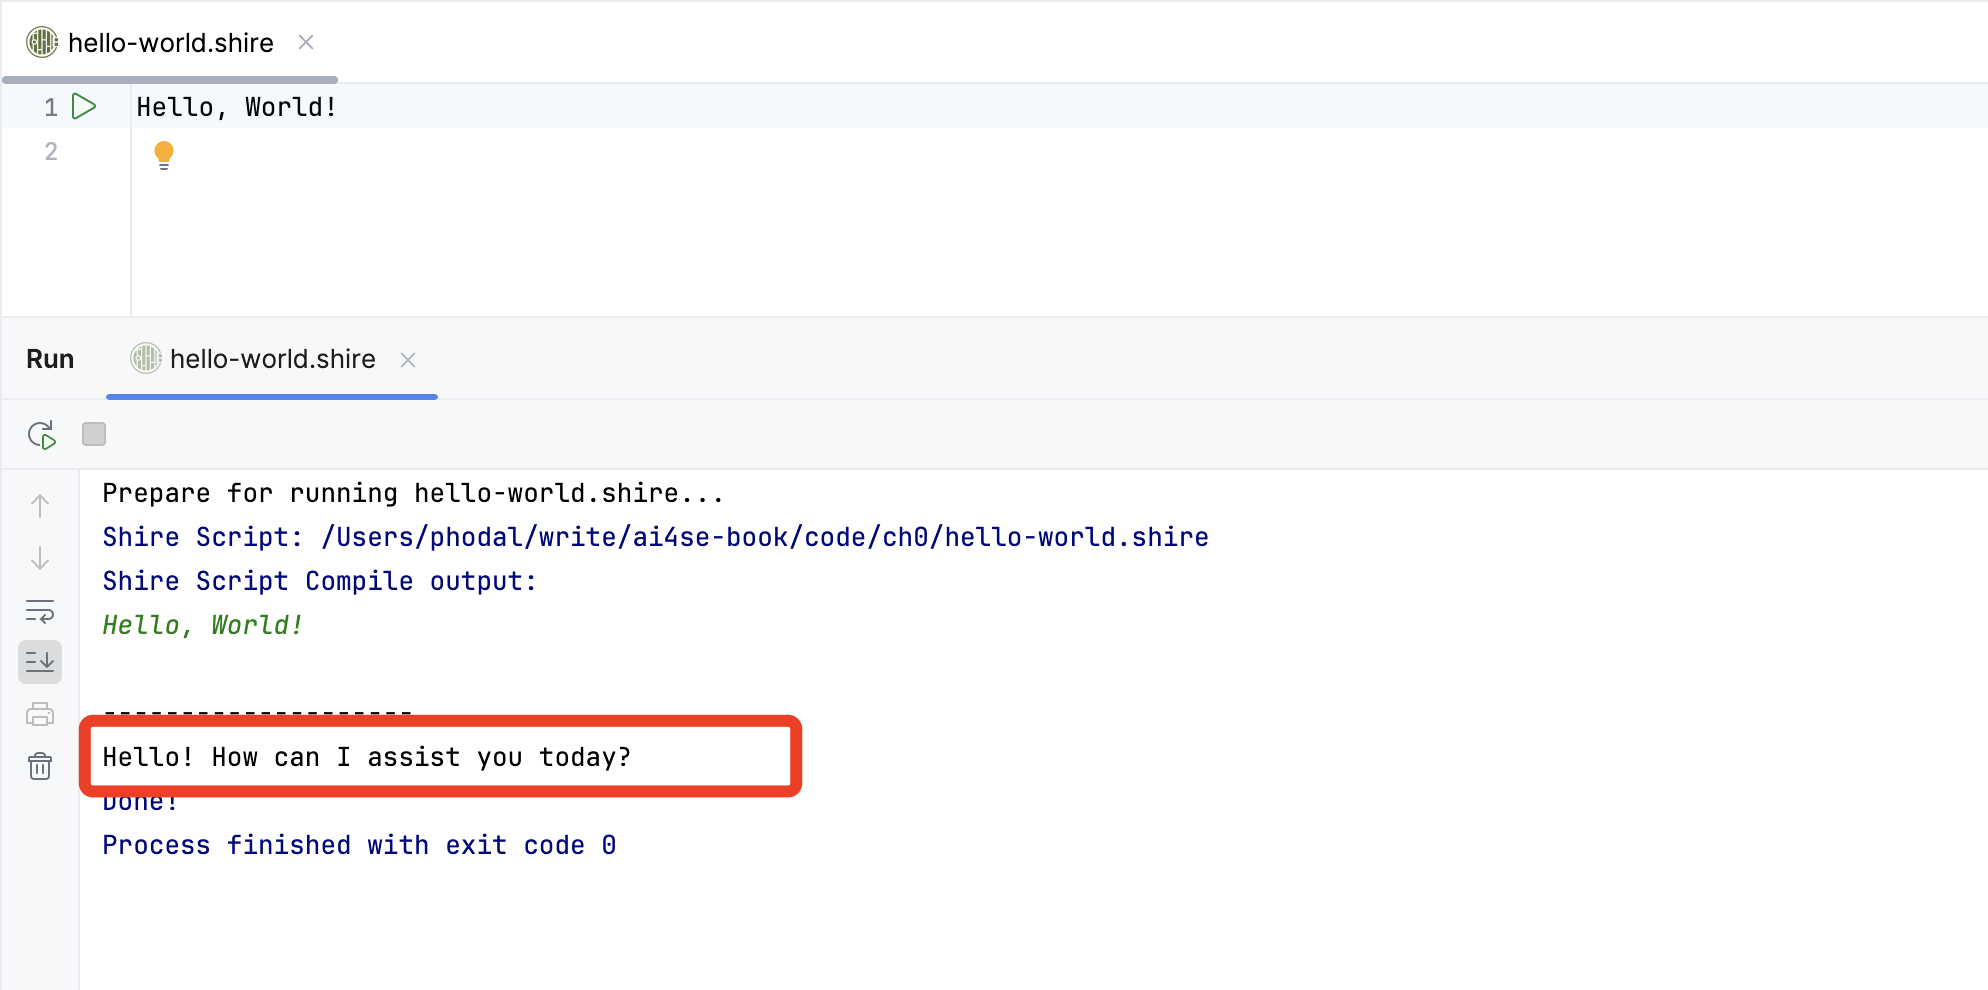Screen dimensions: 1988x990
Task: Close the hello-world.shire editor tab
Action: (306, 42)
